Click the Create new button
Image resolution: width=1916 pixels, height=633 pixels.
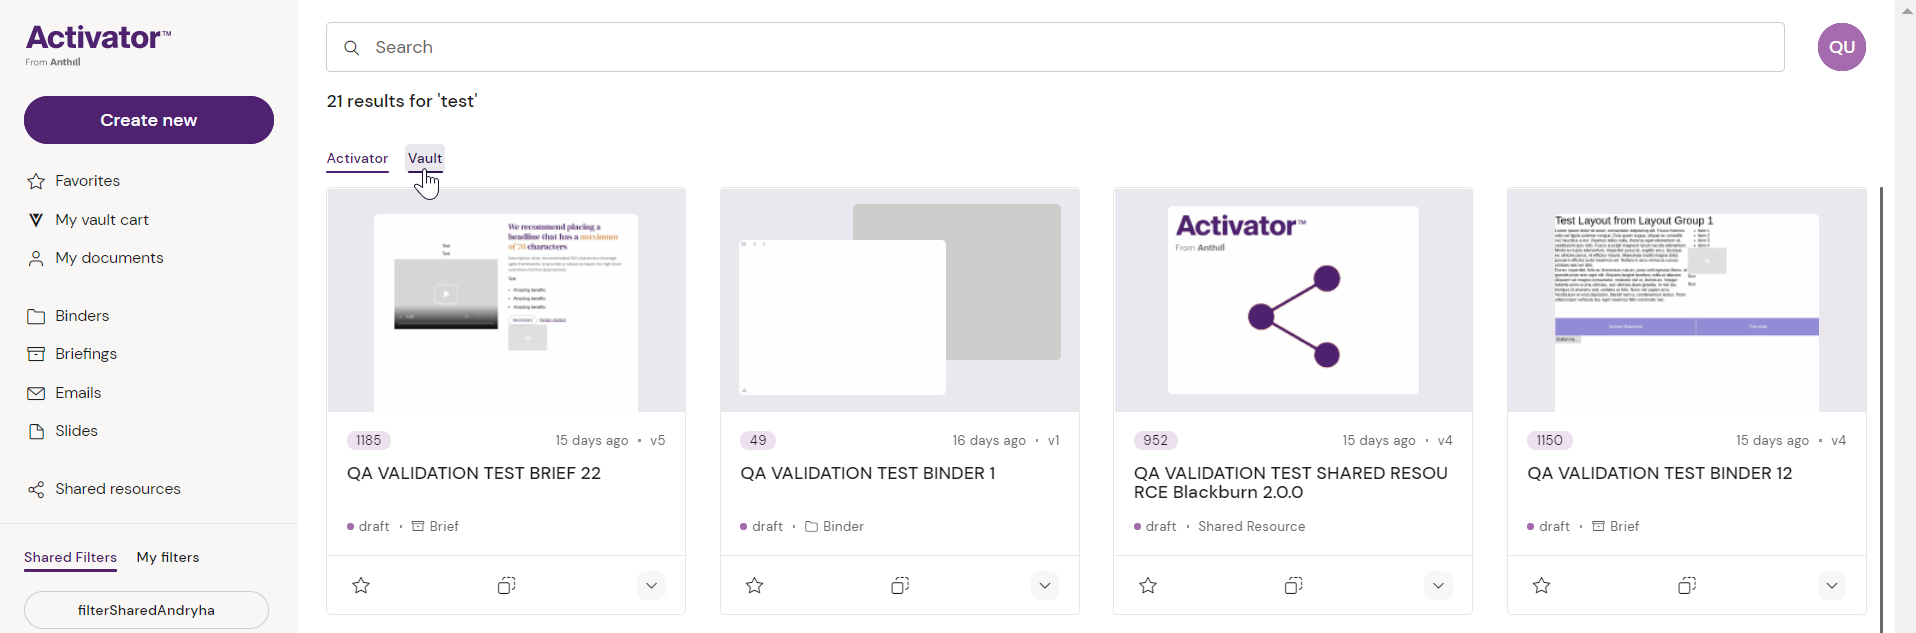149,120
